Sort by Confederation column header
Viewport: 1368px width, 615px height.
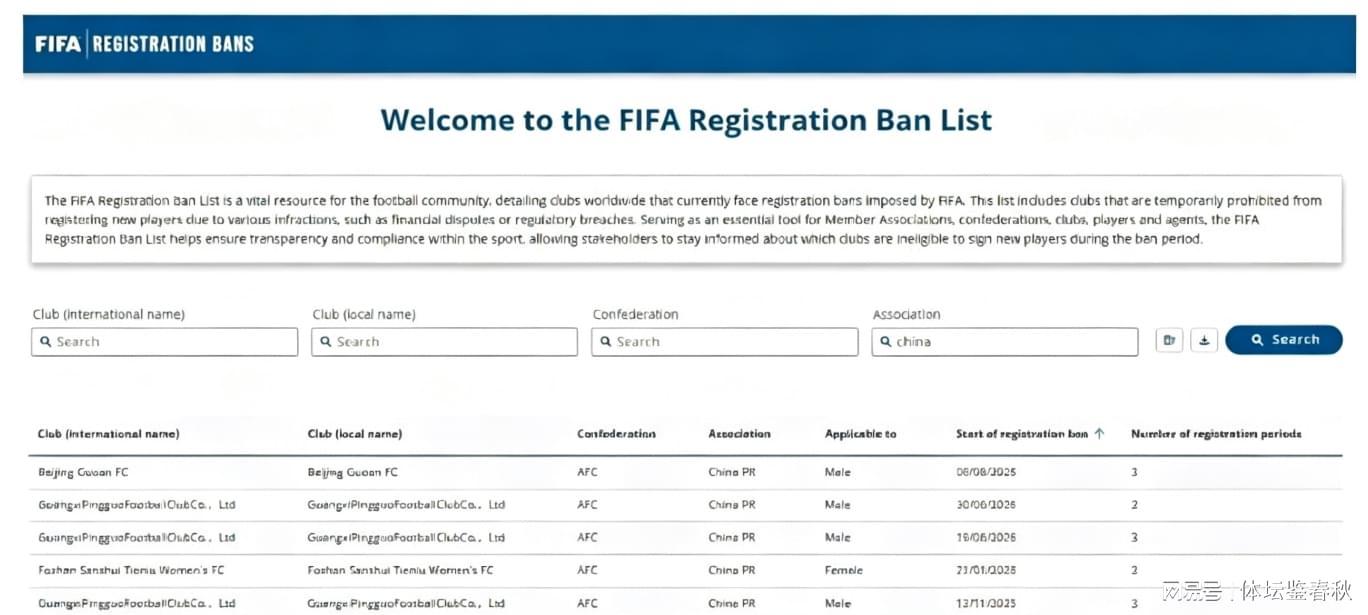point(616,434)
